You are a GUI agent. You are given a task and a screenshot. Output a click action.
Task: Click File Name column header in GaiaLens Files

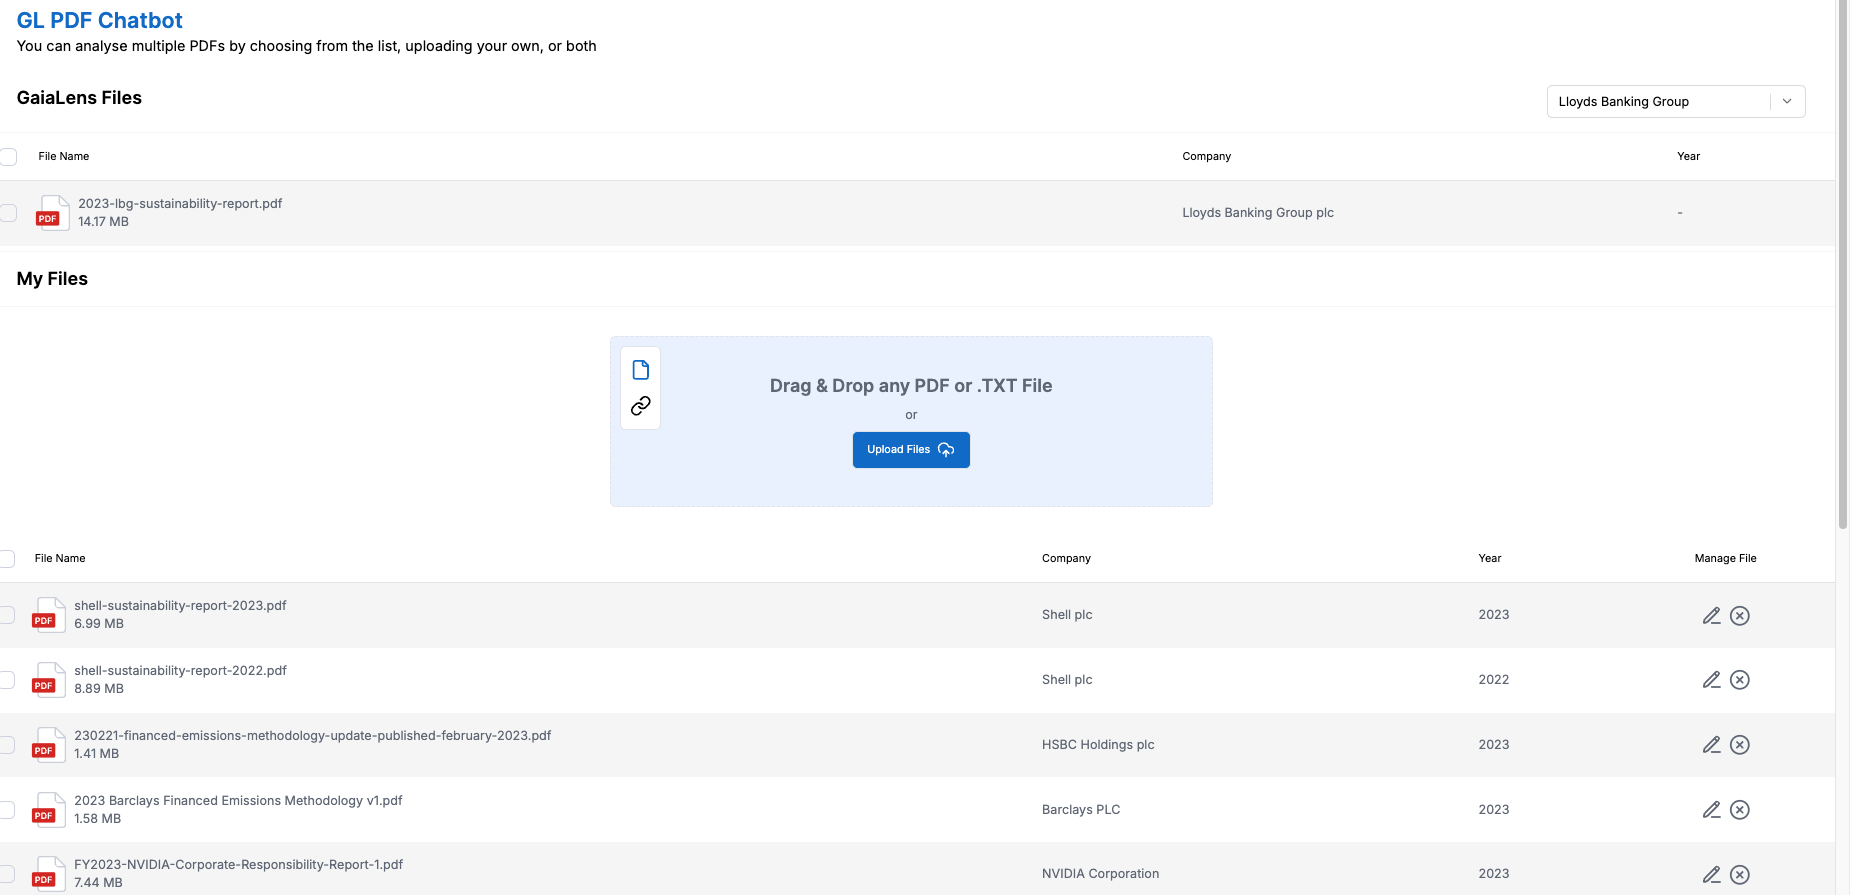tap(64, 156)
